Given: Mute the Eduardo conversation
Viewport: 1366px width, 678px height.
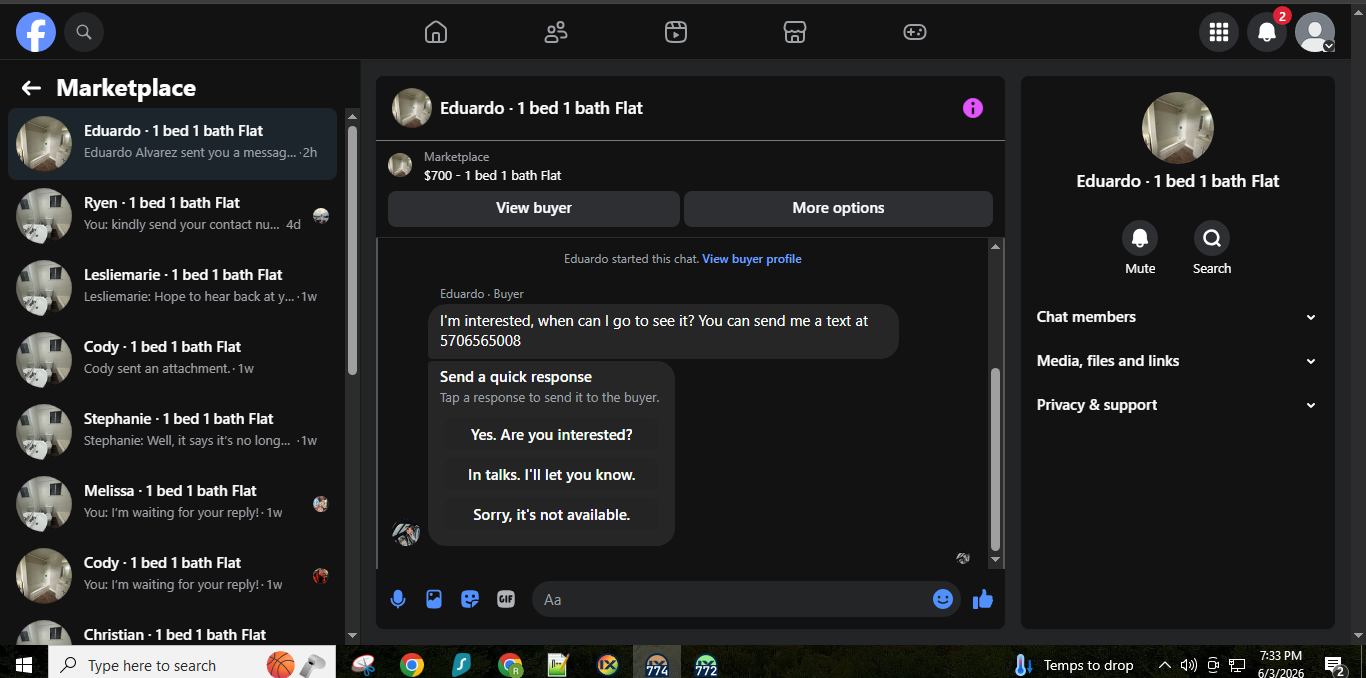Looking at the screenshot, I should (1140, 238).
